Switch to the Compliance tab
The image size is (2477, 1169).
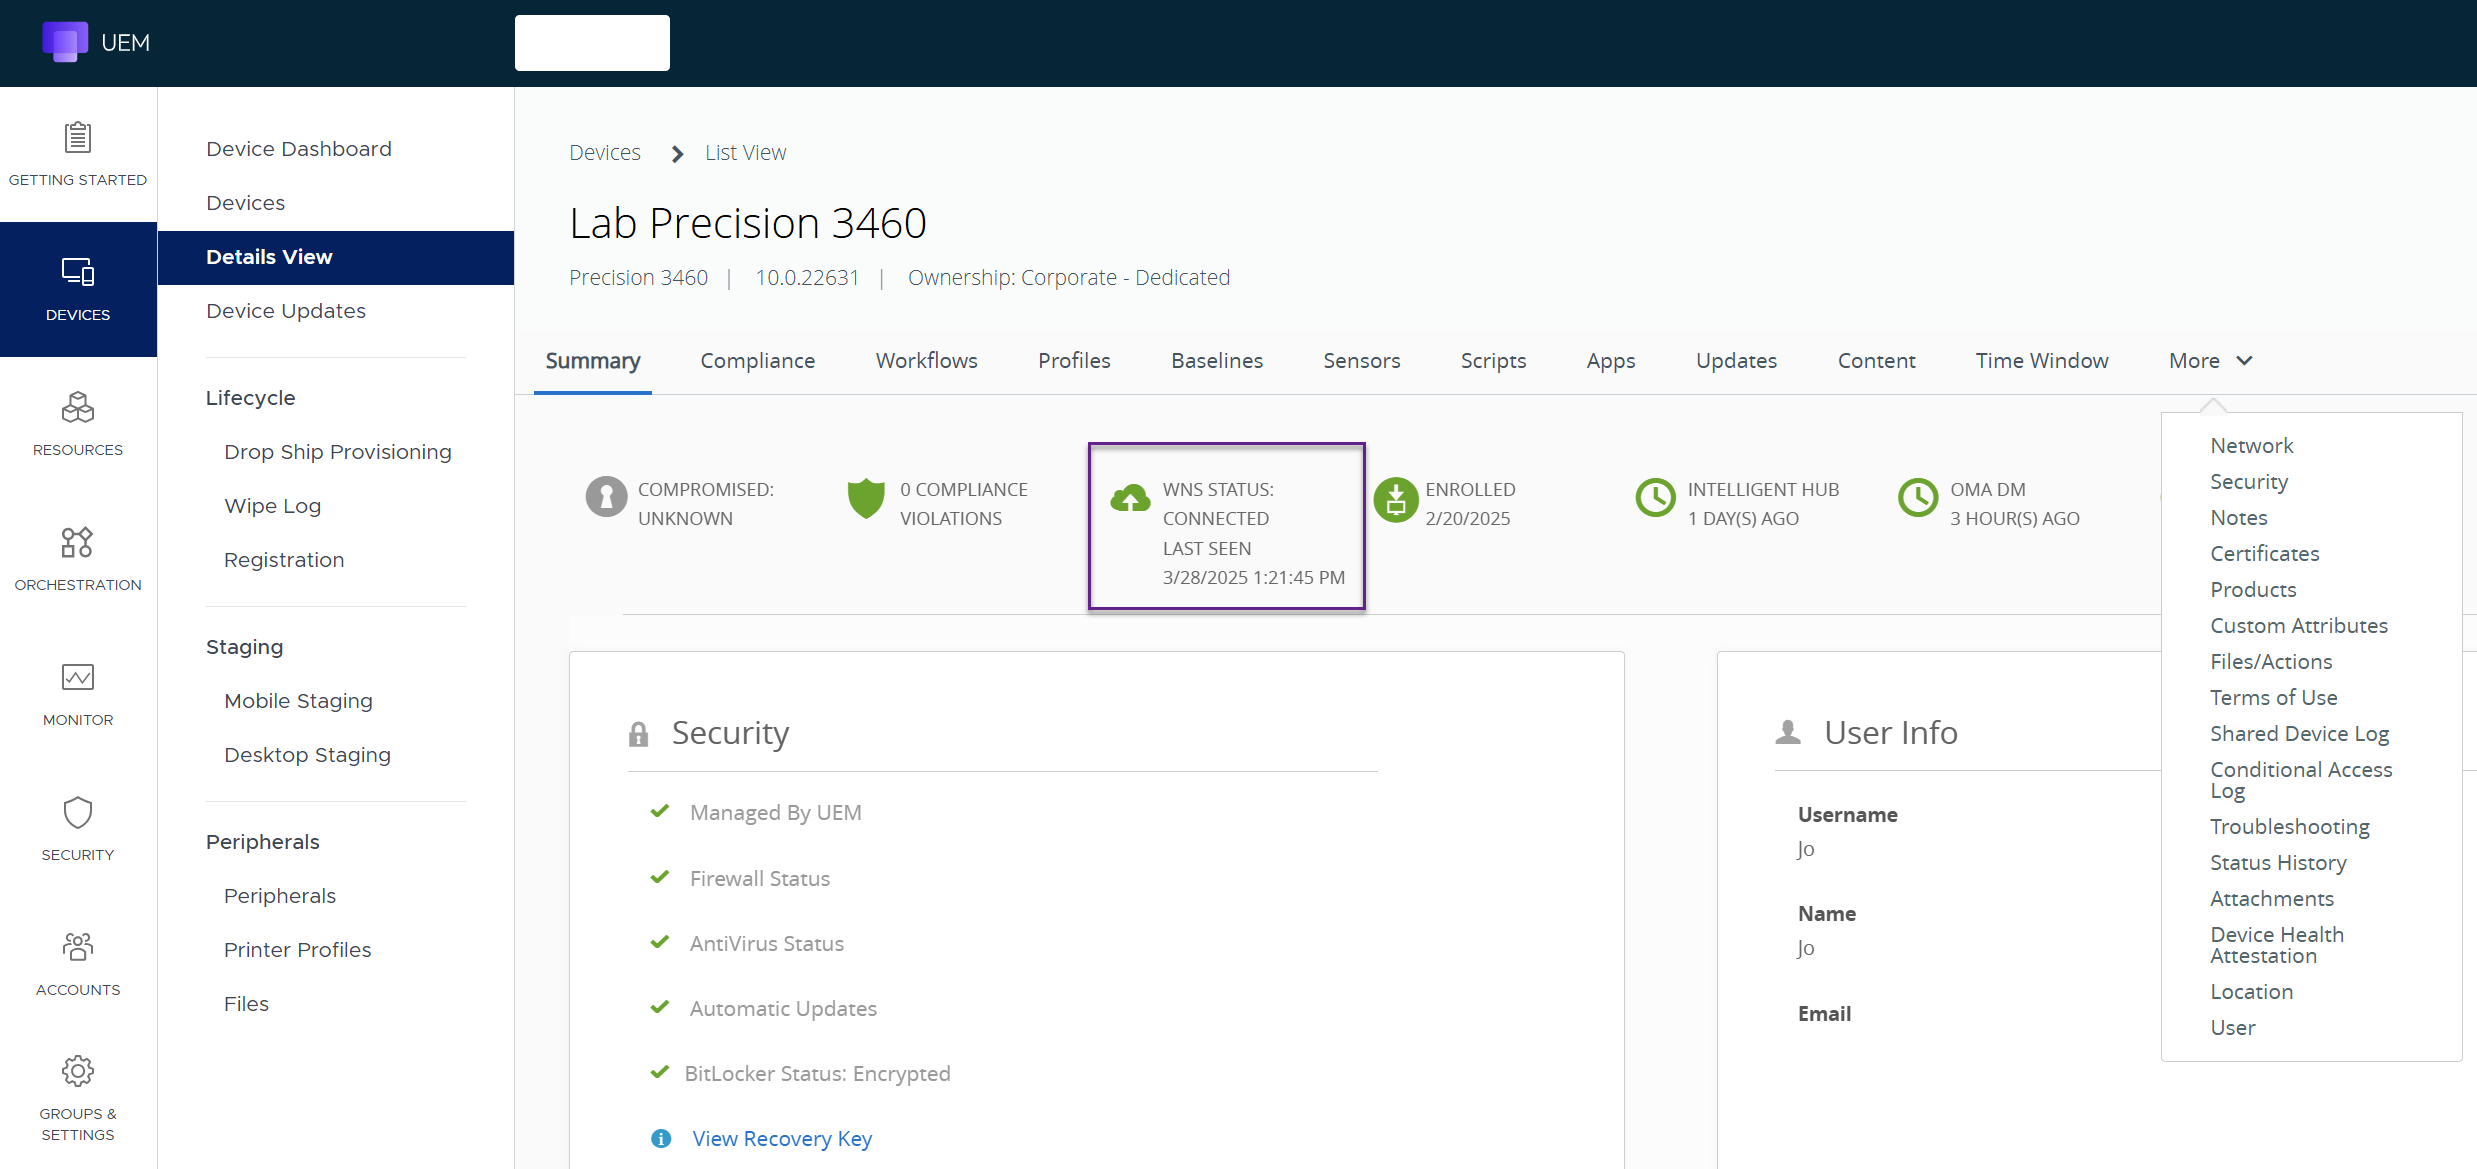757,361
